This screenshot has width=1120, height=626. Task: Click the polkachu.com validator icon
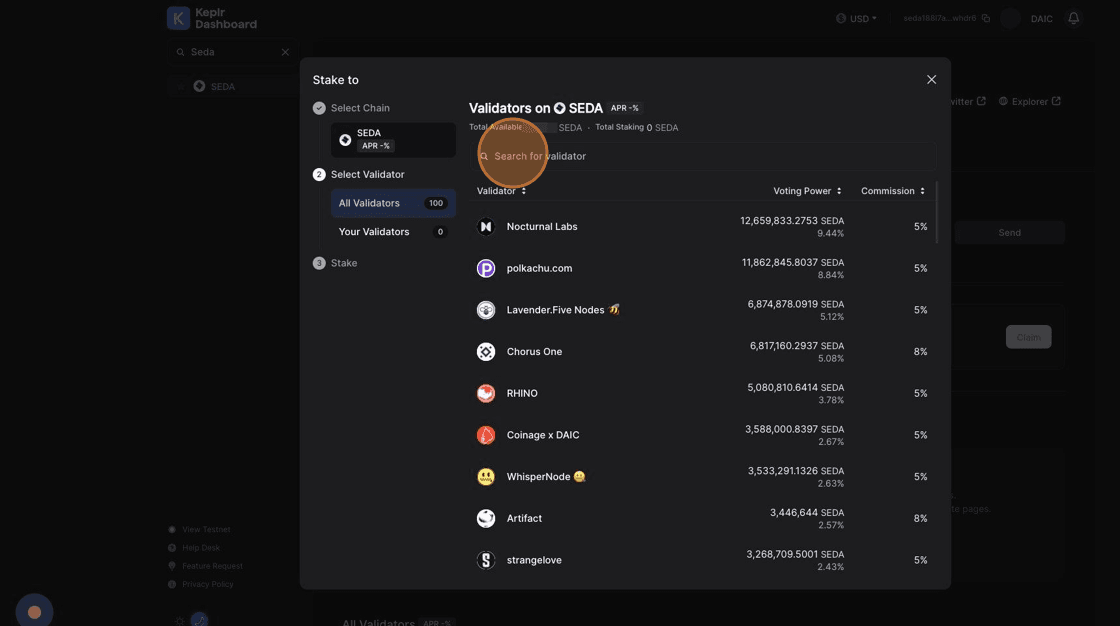pos(486,268)
